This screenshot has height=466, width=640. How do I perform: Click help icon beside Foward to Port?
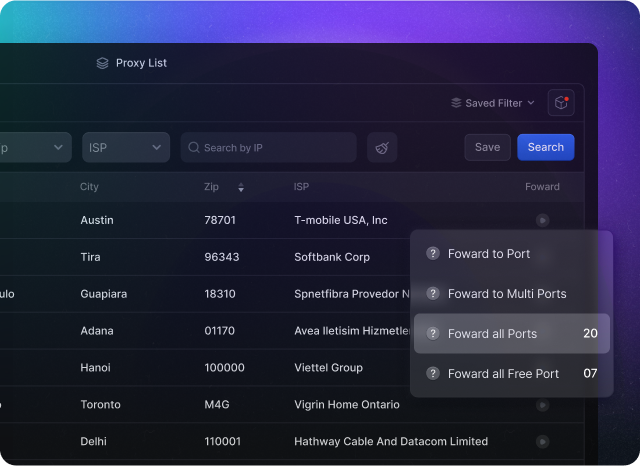click(433, 254)
